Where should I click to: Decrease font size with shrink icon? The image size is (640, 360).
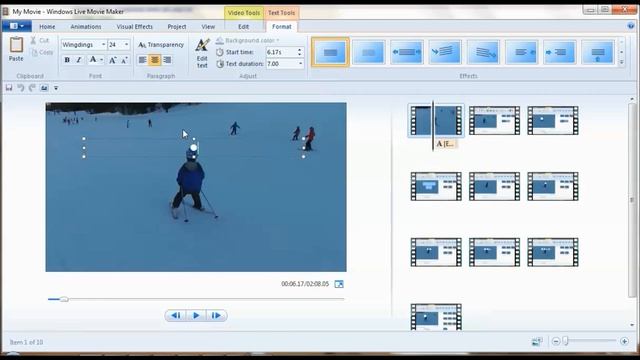124,60
